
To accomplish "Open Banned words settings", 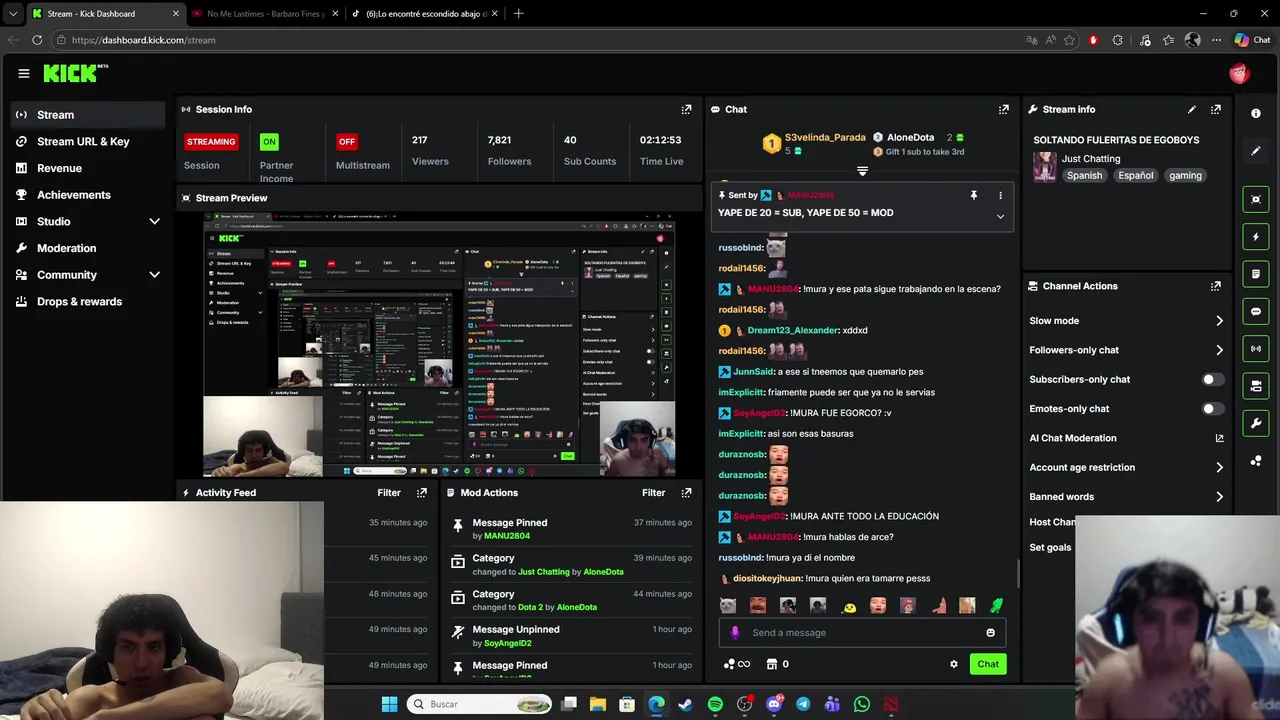I will (1126, 497).
